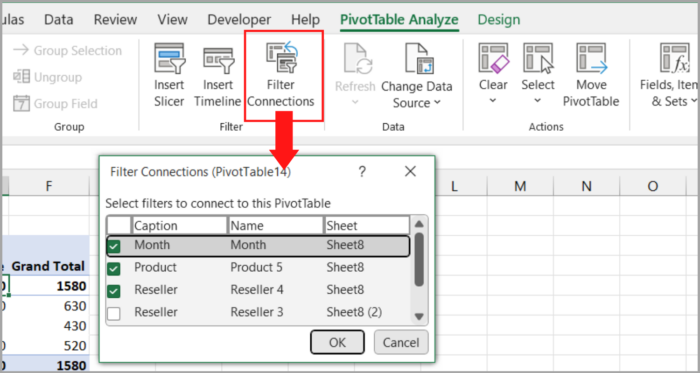Click the Select action icon
This screenshot has height=373, width=700.
(x=538, y=58)
